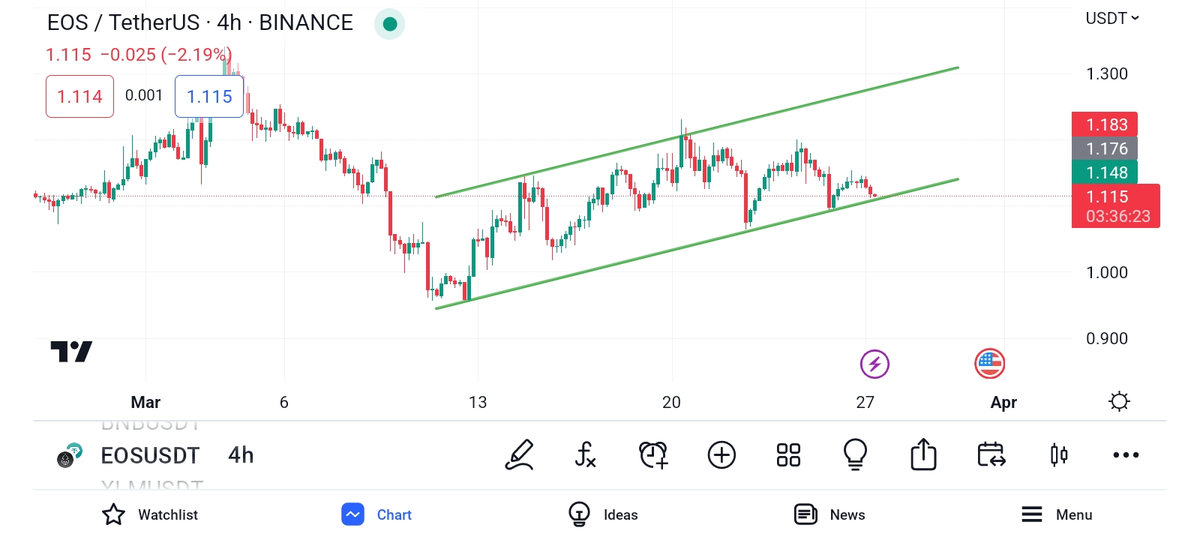Select the EOSUSDT symbol in picker

pos(150,456)
